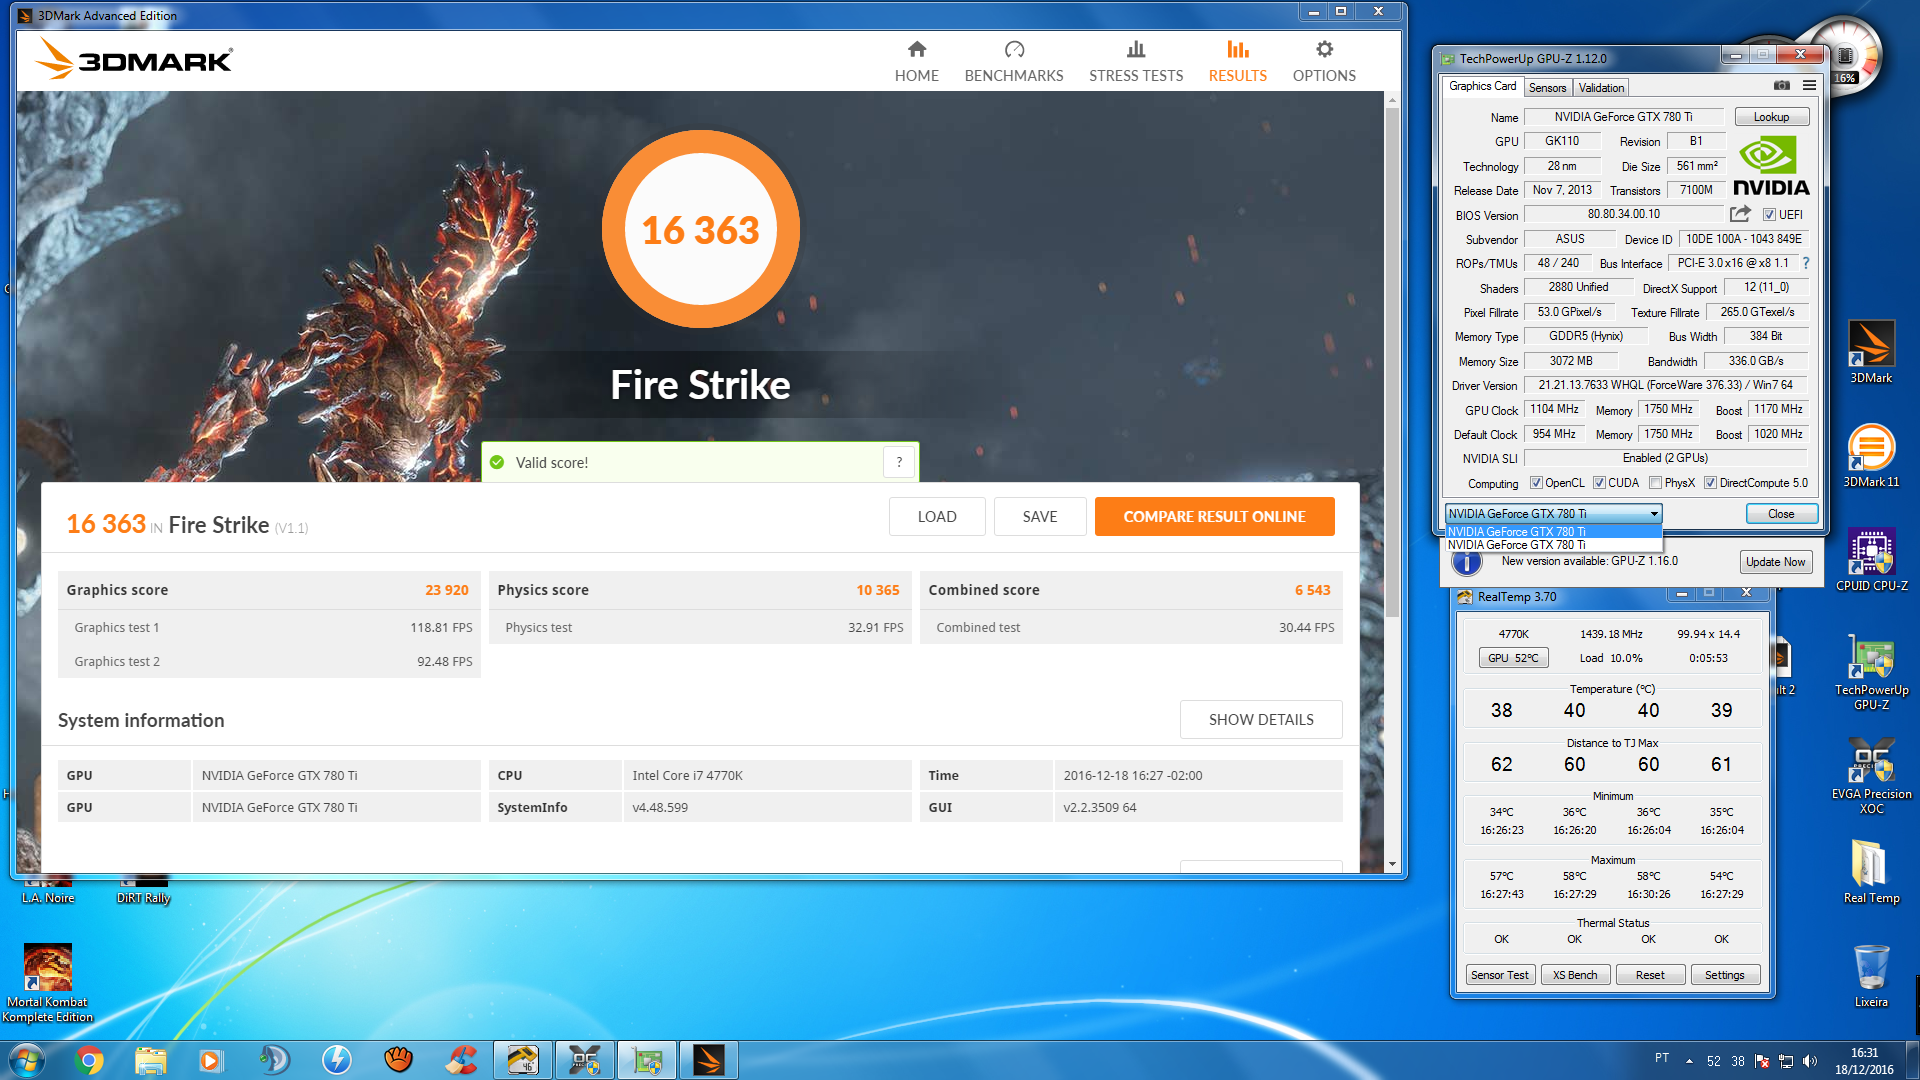Go to BENCHMARKS in 3DMark

[x=1013, y=62]
